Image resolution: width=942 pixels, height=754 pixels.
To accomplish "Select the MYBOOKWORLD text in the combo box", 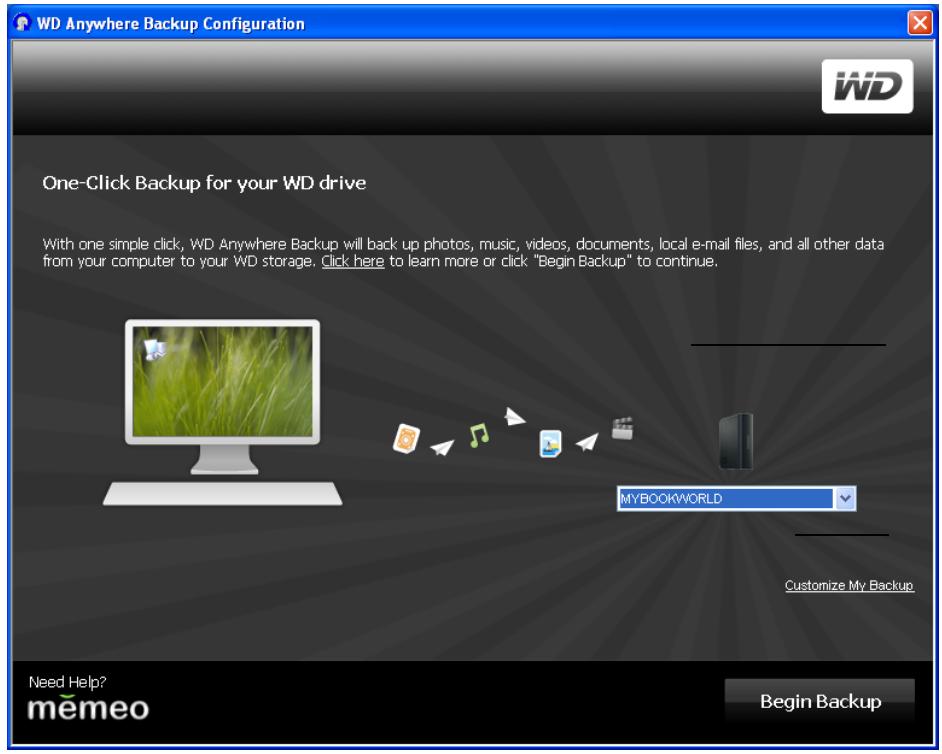I will coord(670,499).
